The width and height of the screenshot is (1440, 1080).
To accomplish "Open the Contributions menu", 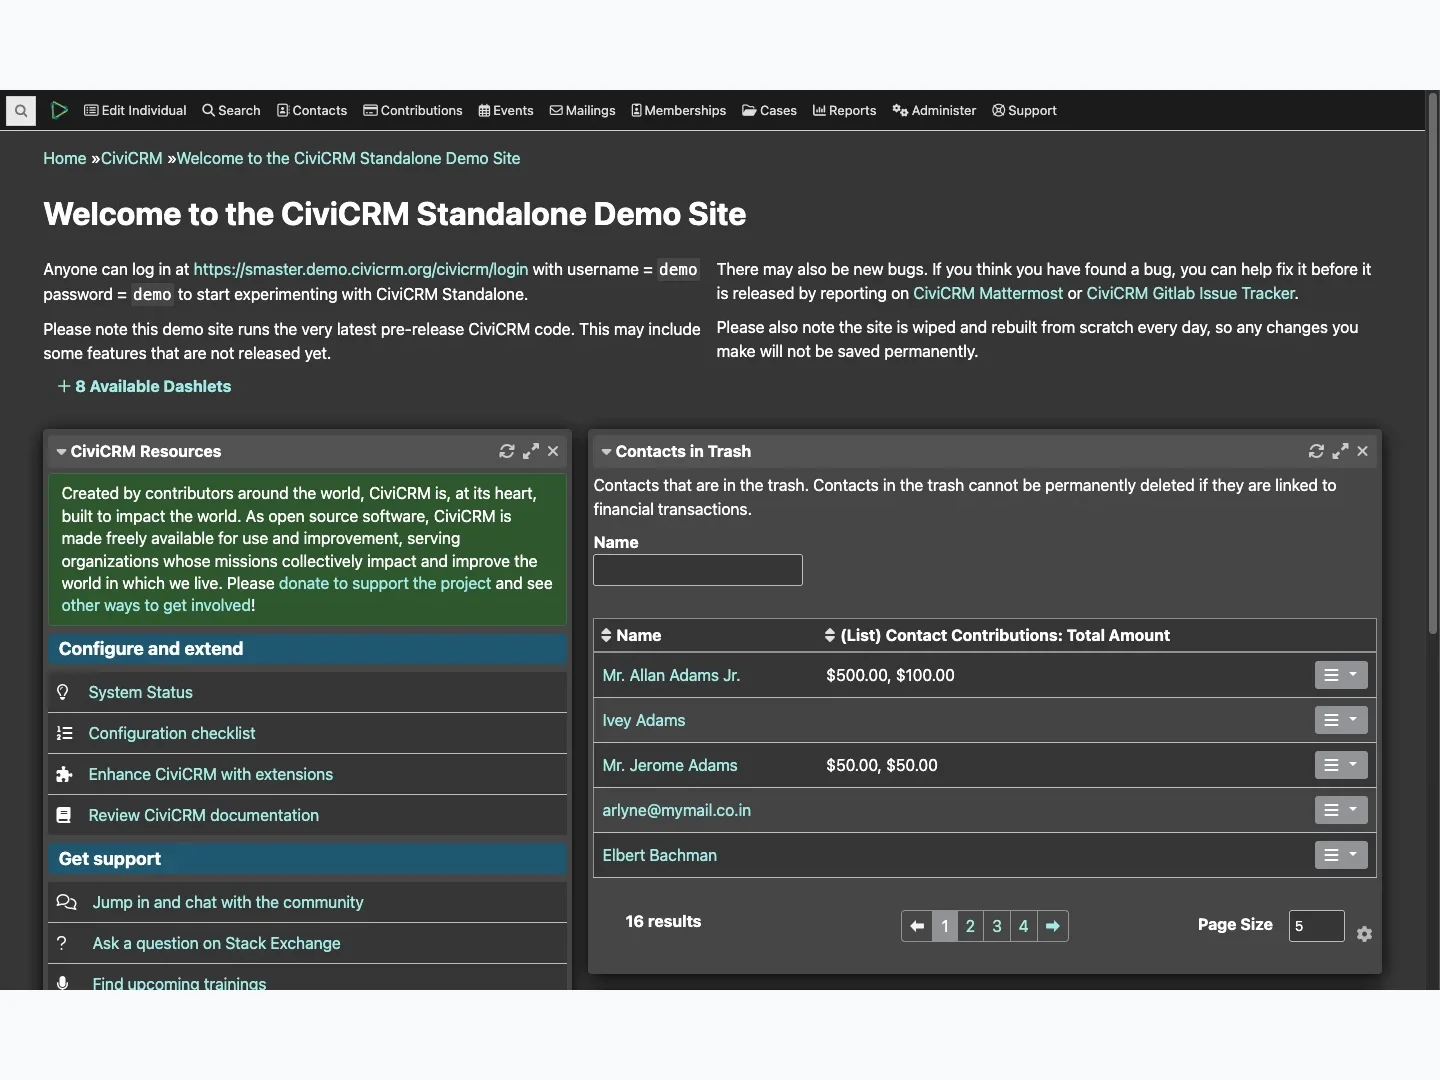I will click(413, 110).
